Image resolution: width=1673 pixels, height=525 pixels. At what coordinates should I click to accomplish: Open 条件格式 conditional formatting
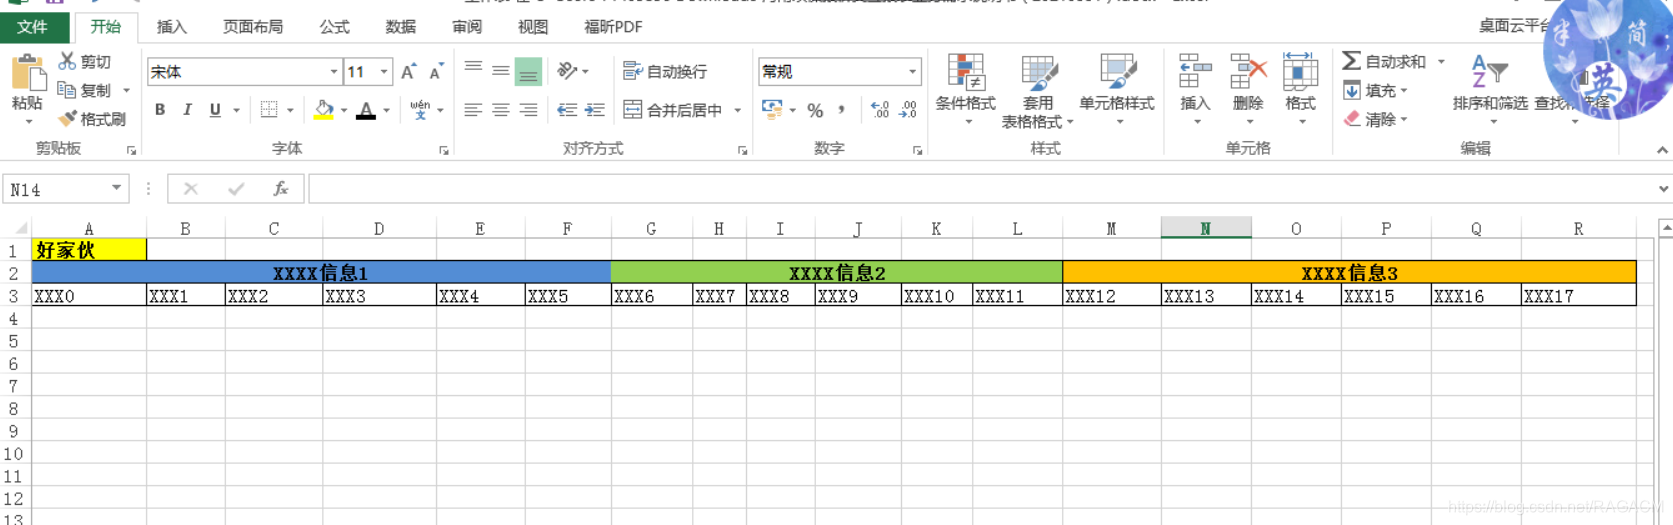click(x=966, y=90)
